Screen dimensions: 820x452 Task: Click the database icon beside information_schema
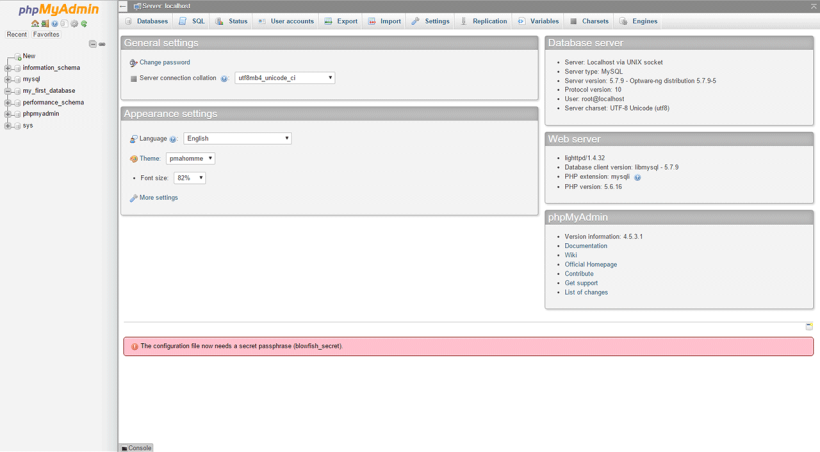tap(18, 68)
